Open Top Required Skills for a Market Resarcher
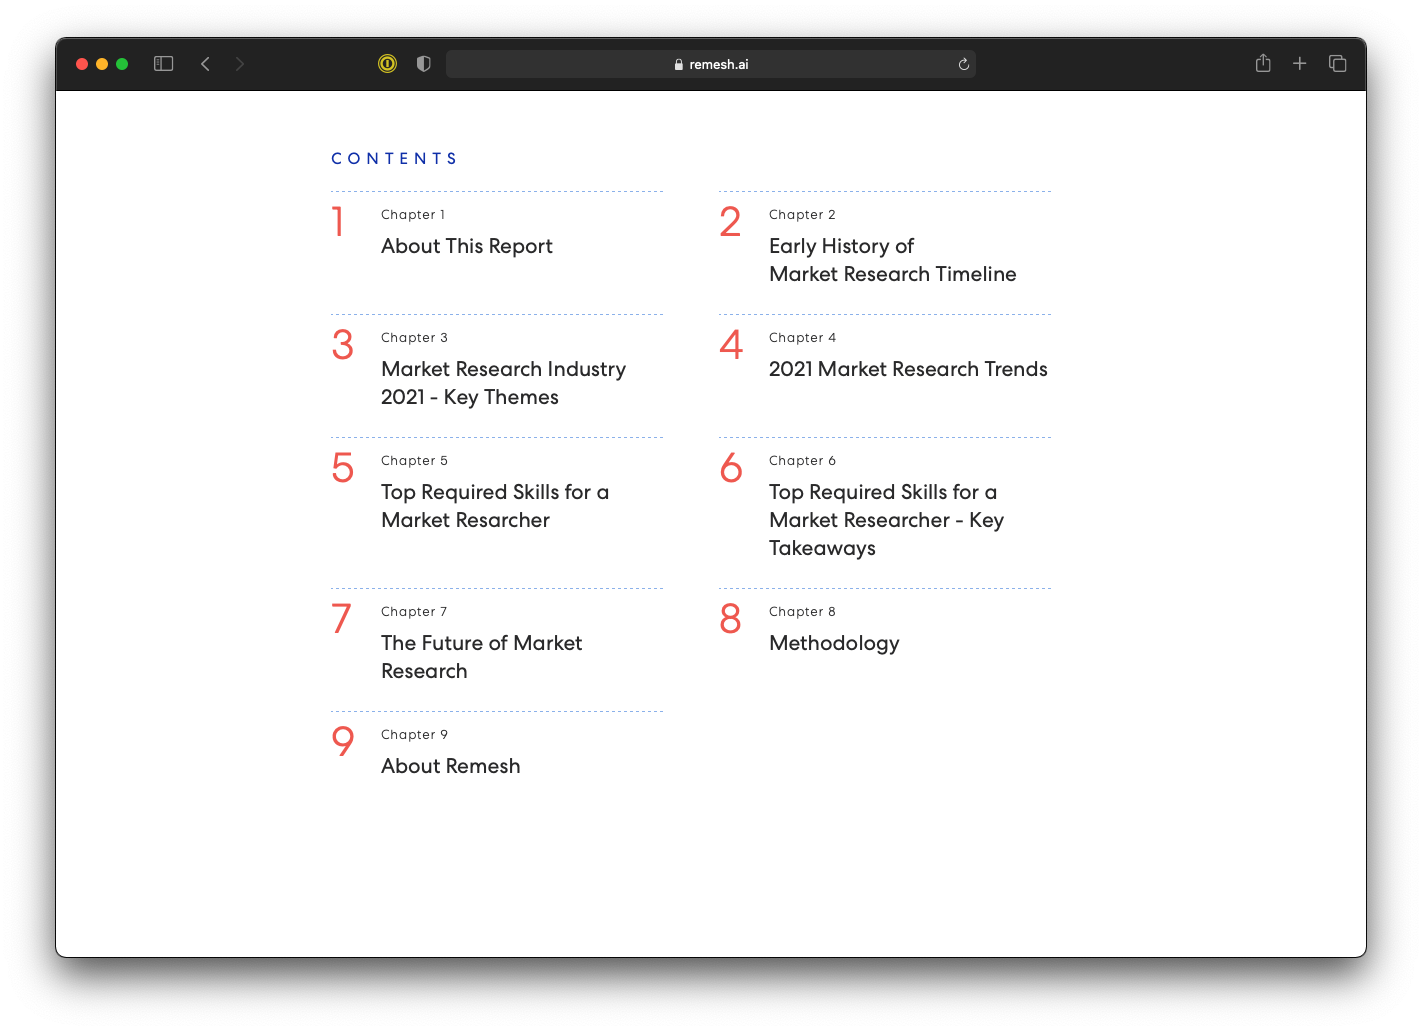 (495, 506)
